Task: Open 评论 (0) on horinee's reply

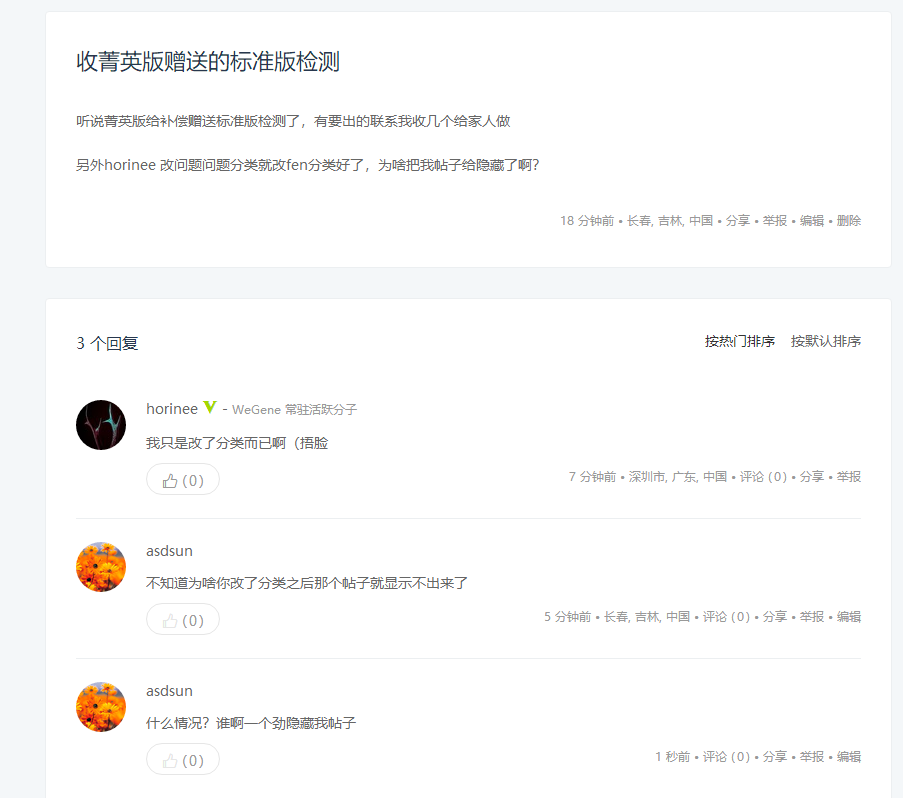Action: point(763,477)
